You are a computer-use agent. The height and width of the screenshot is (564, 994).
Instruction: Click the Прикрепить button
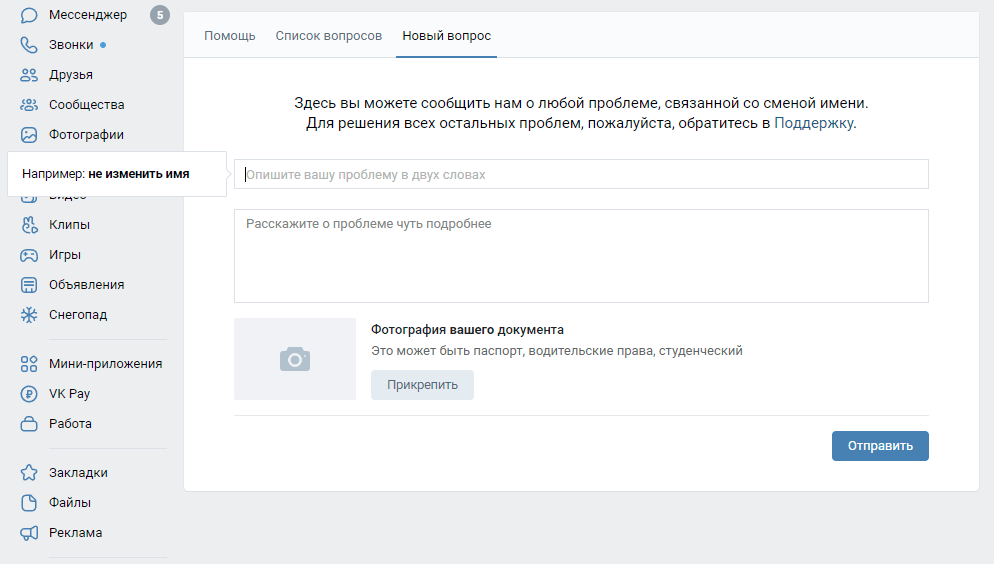422,385
